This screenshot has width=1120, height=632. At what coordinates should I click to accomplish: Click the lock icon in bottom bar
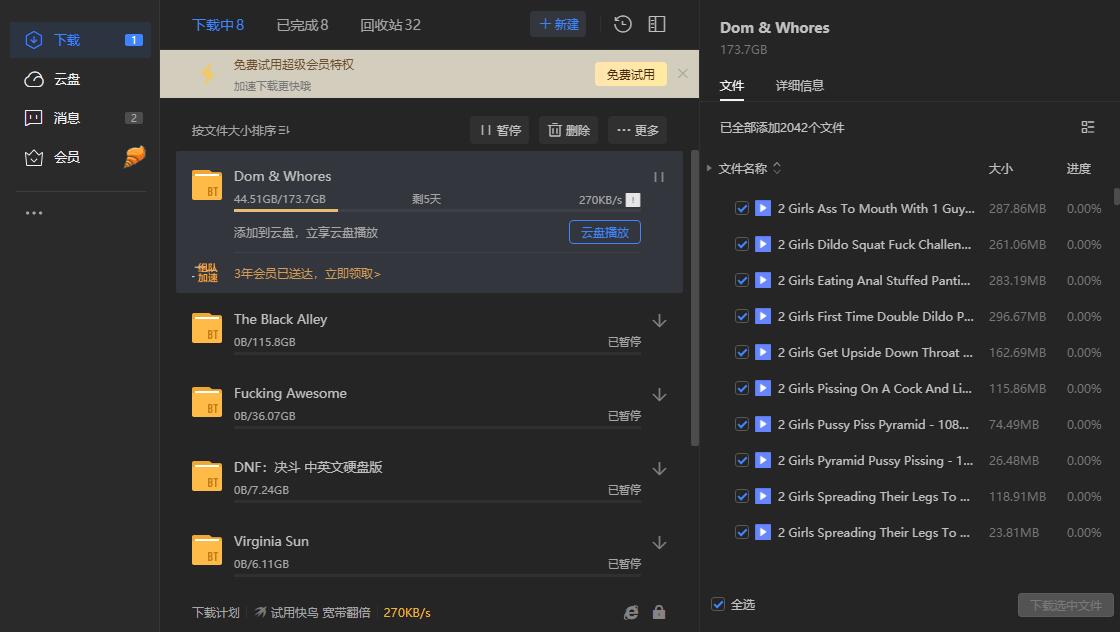click(x=660, y=611)
